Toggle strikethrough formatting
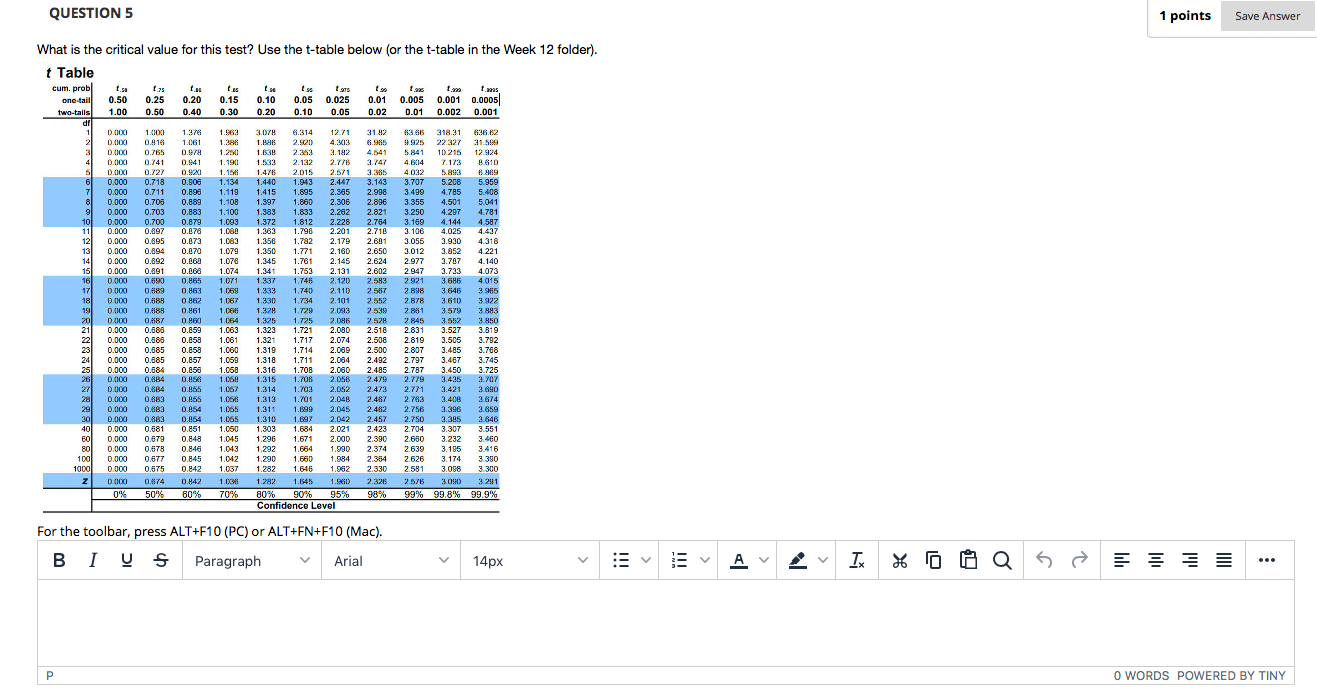 159,561
